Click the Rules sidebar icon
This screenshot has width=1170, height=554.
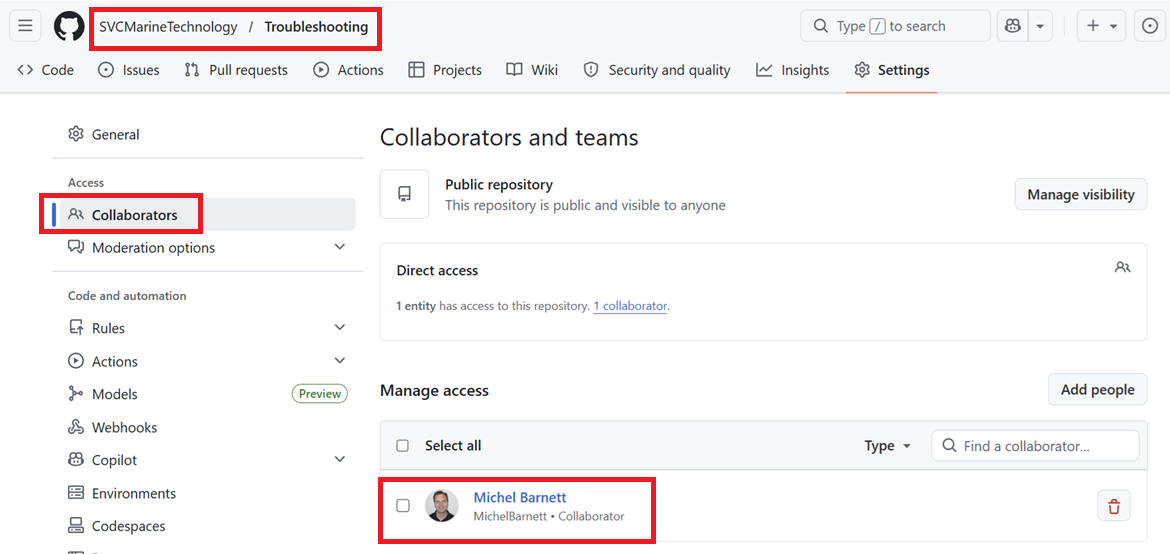pos(75,328)
